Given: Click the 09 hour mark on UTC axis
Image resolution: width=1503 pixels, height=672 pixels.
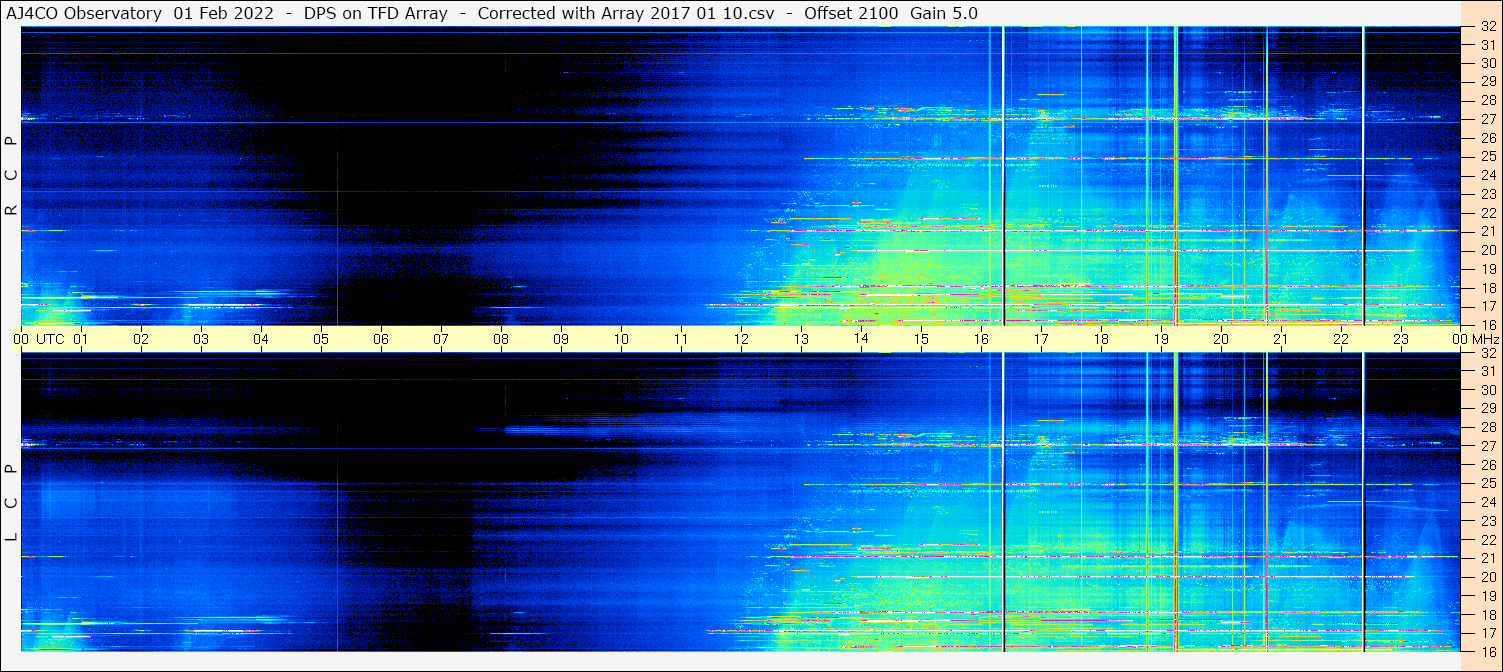Looking at the screenshot, I should (561, 339).
